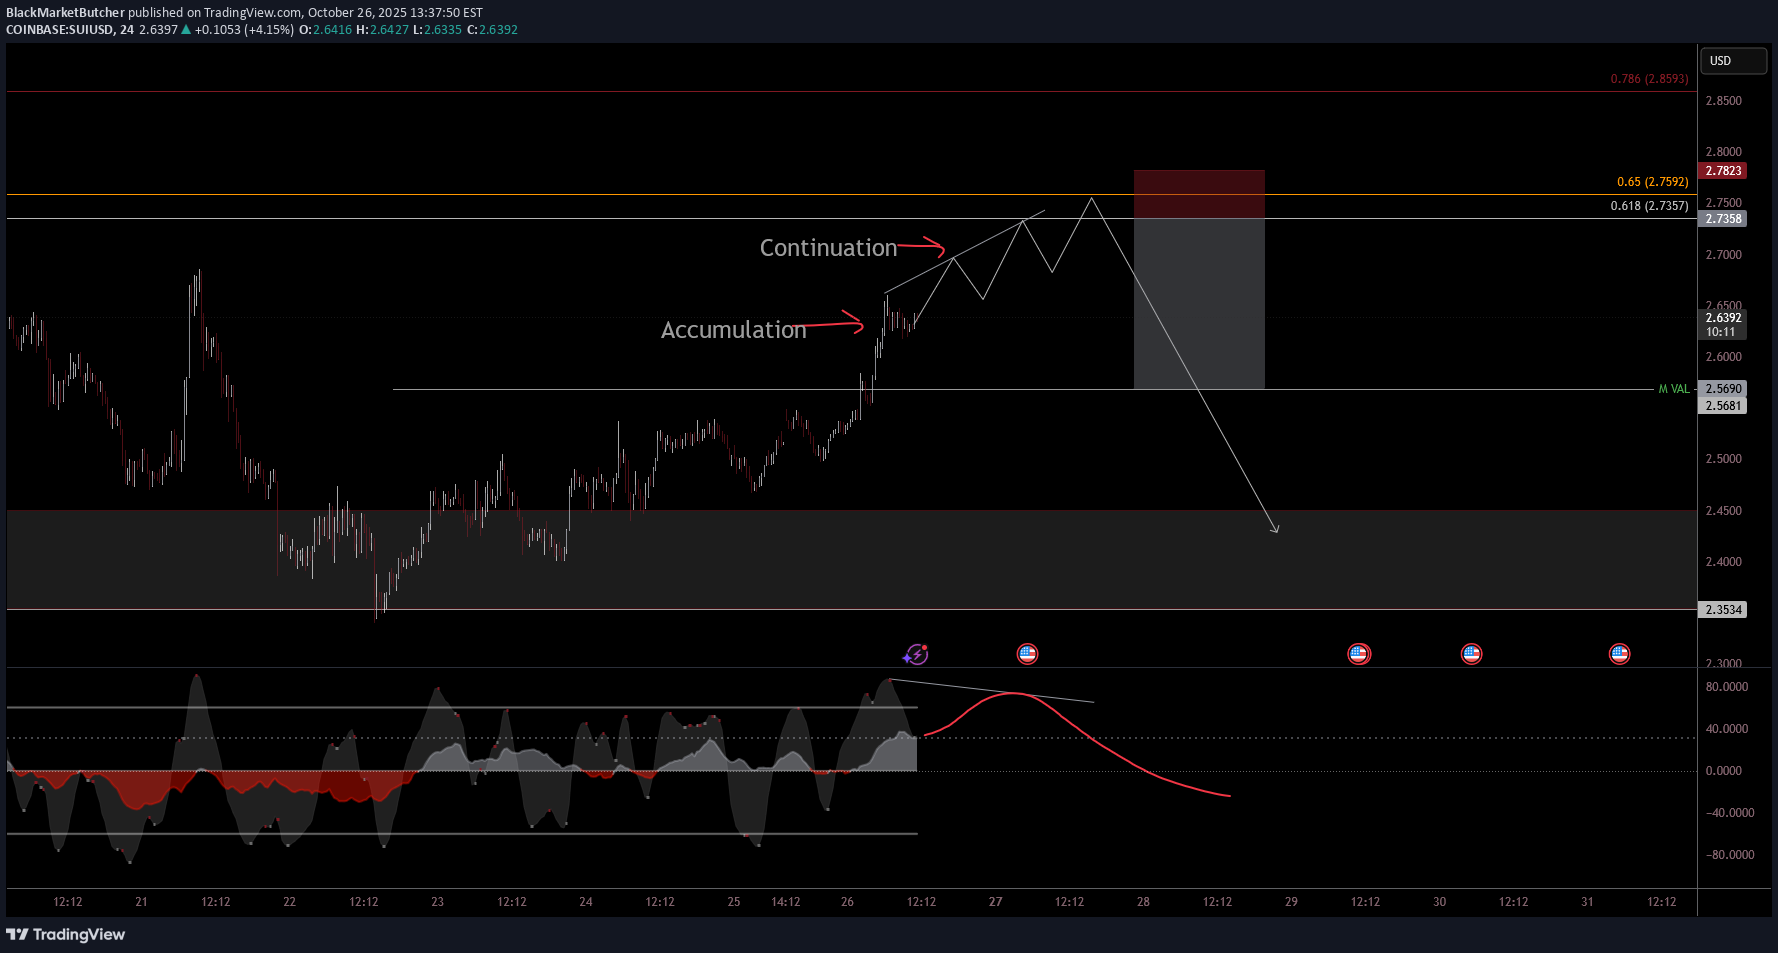Image resolution: width=1778 pixels, height=953 pixels.
Task: Open the US flag event between 29 and 30
Action: coord(1358,654)
